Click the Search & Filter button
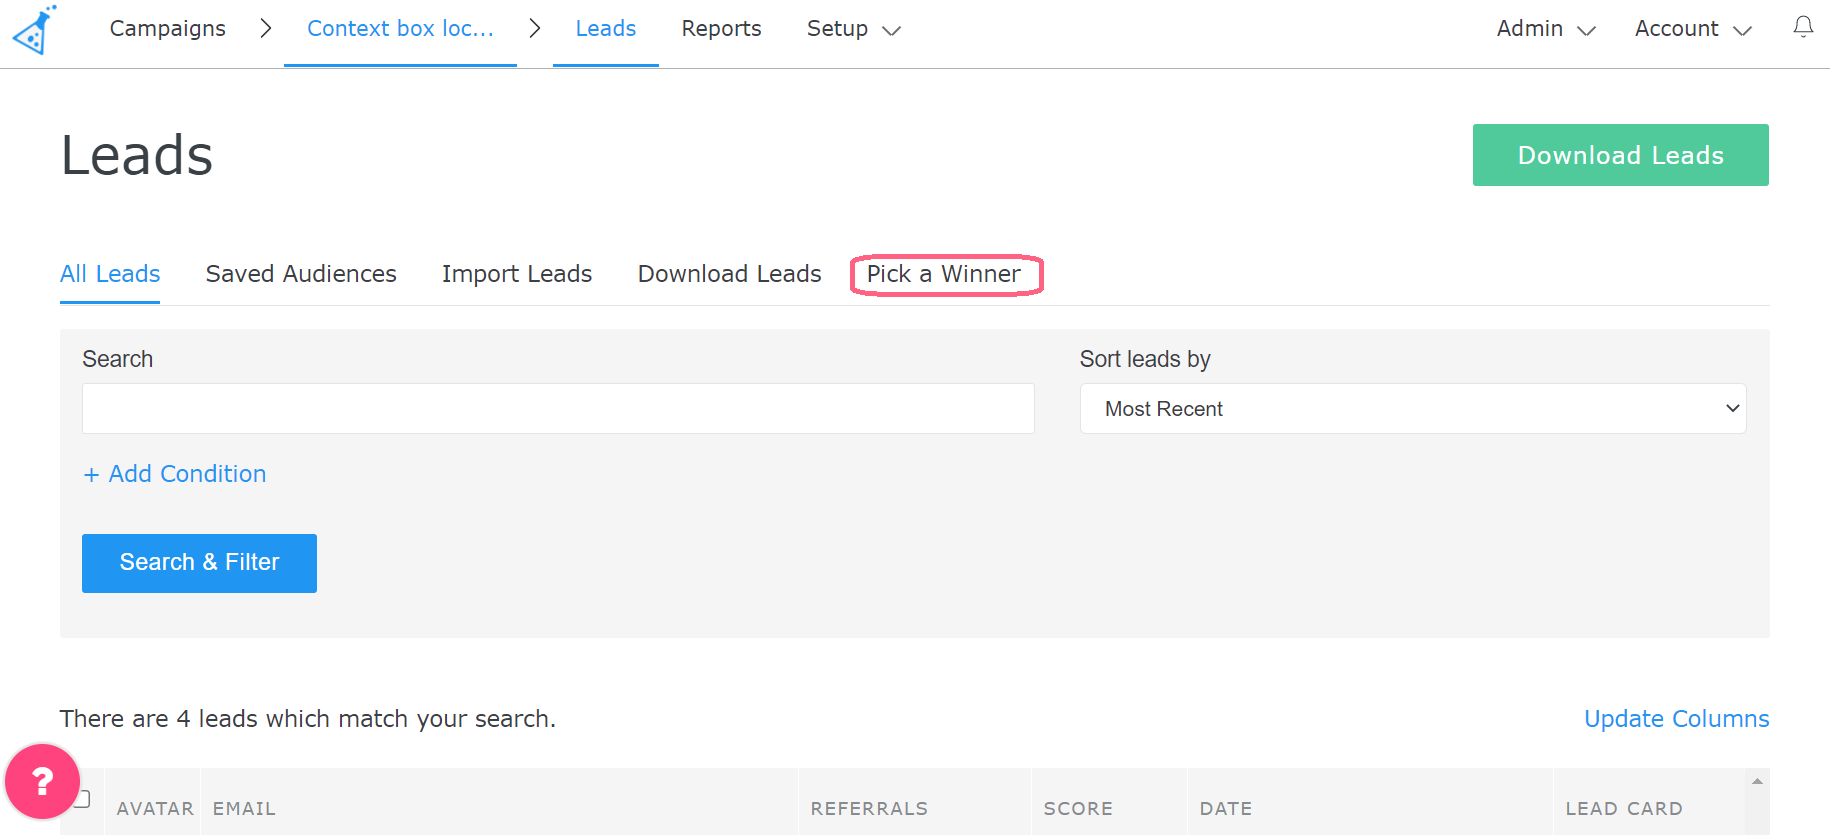This screenshot has height=835, width=1830. 199,563
